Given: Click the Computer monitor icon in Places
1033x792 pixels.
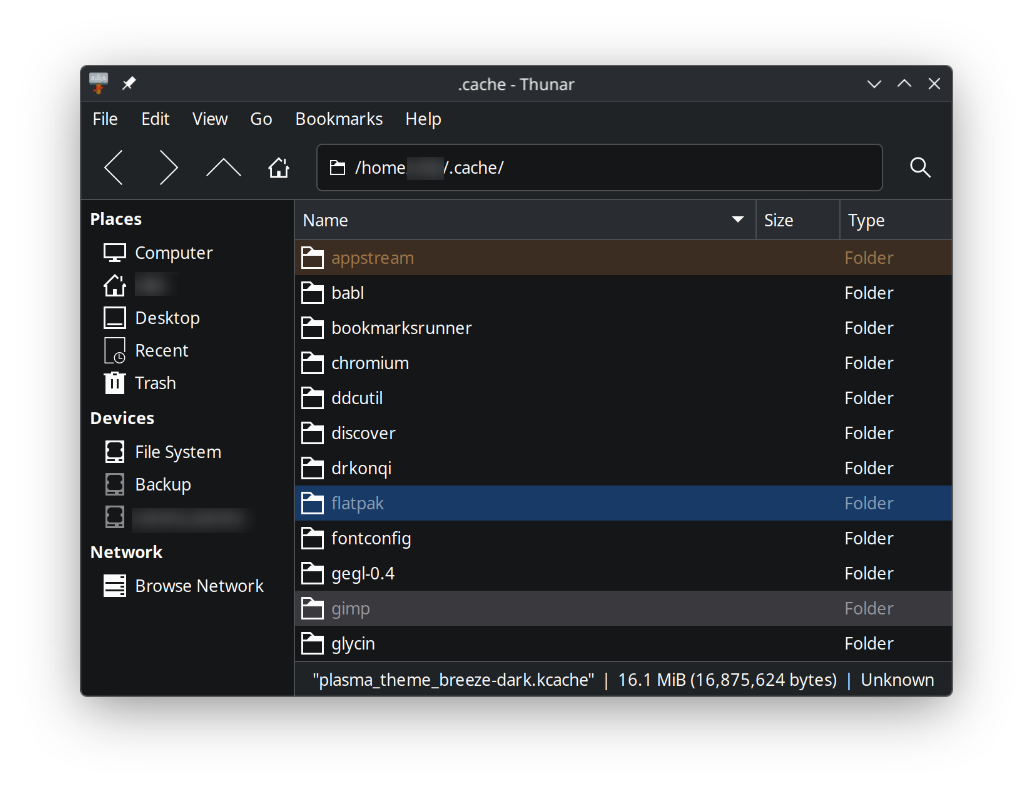Looking at the screenshot, I should [x=115, y=253].
